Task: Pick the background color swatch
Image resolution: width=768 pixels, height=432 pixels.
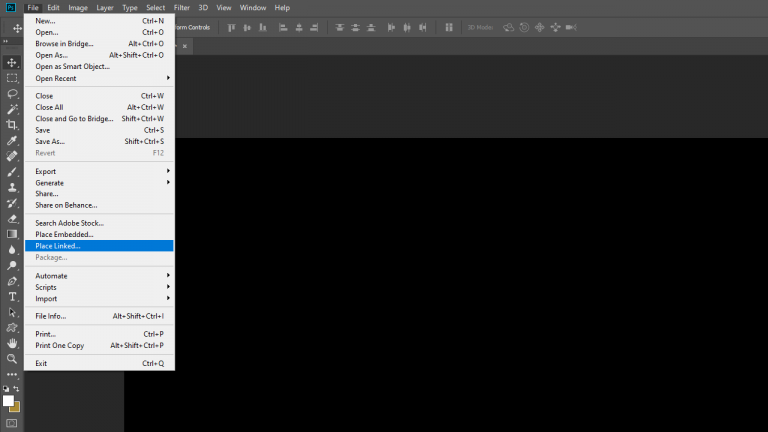Action: [16, 408]
